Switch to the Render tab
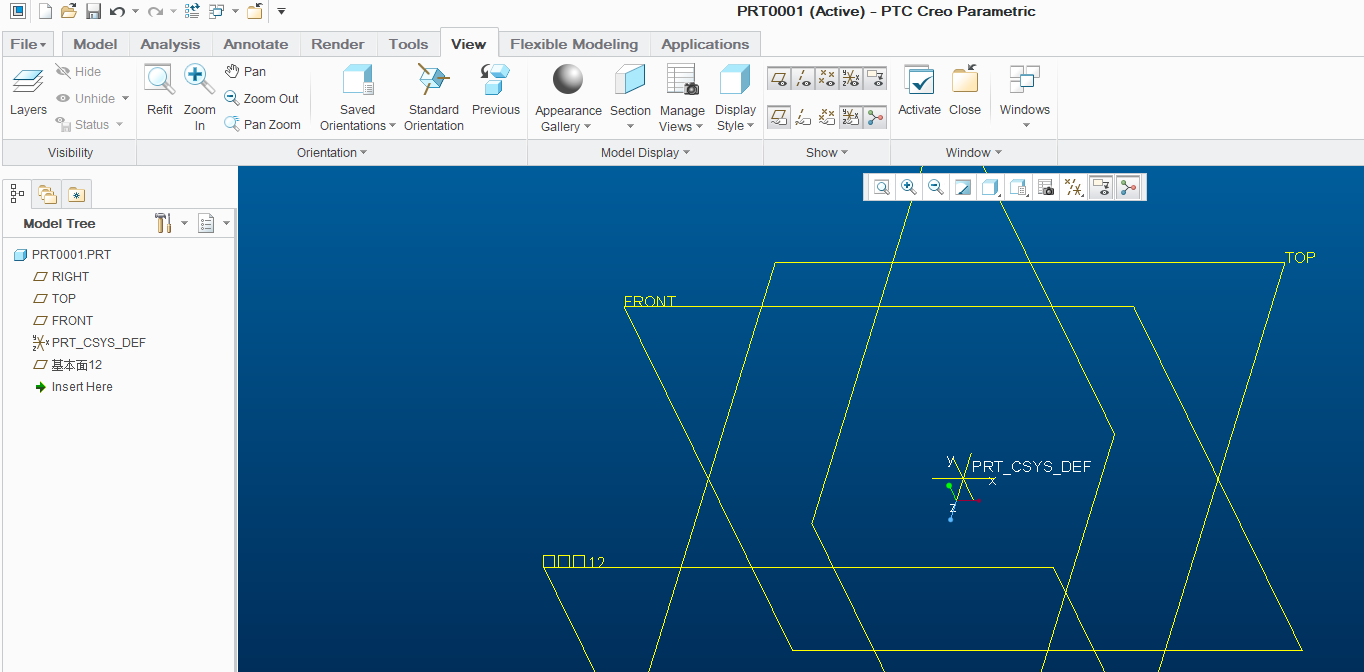Image resolution: width=1364 pixels, height=672 pixels. [x=338, y=44]
